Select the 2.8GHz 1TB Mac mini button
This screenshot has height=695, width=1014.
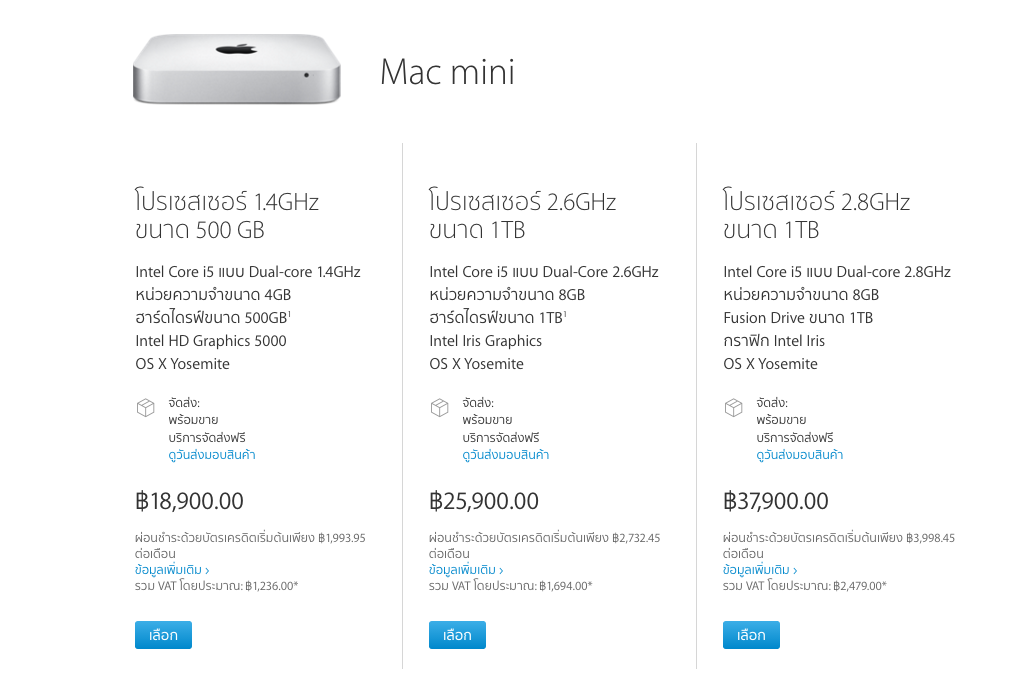tap(751, 635)
